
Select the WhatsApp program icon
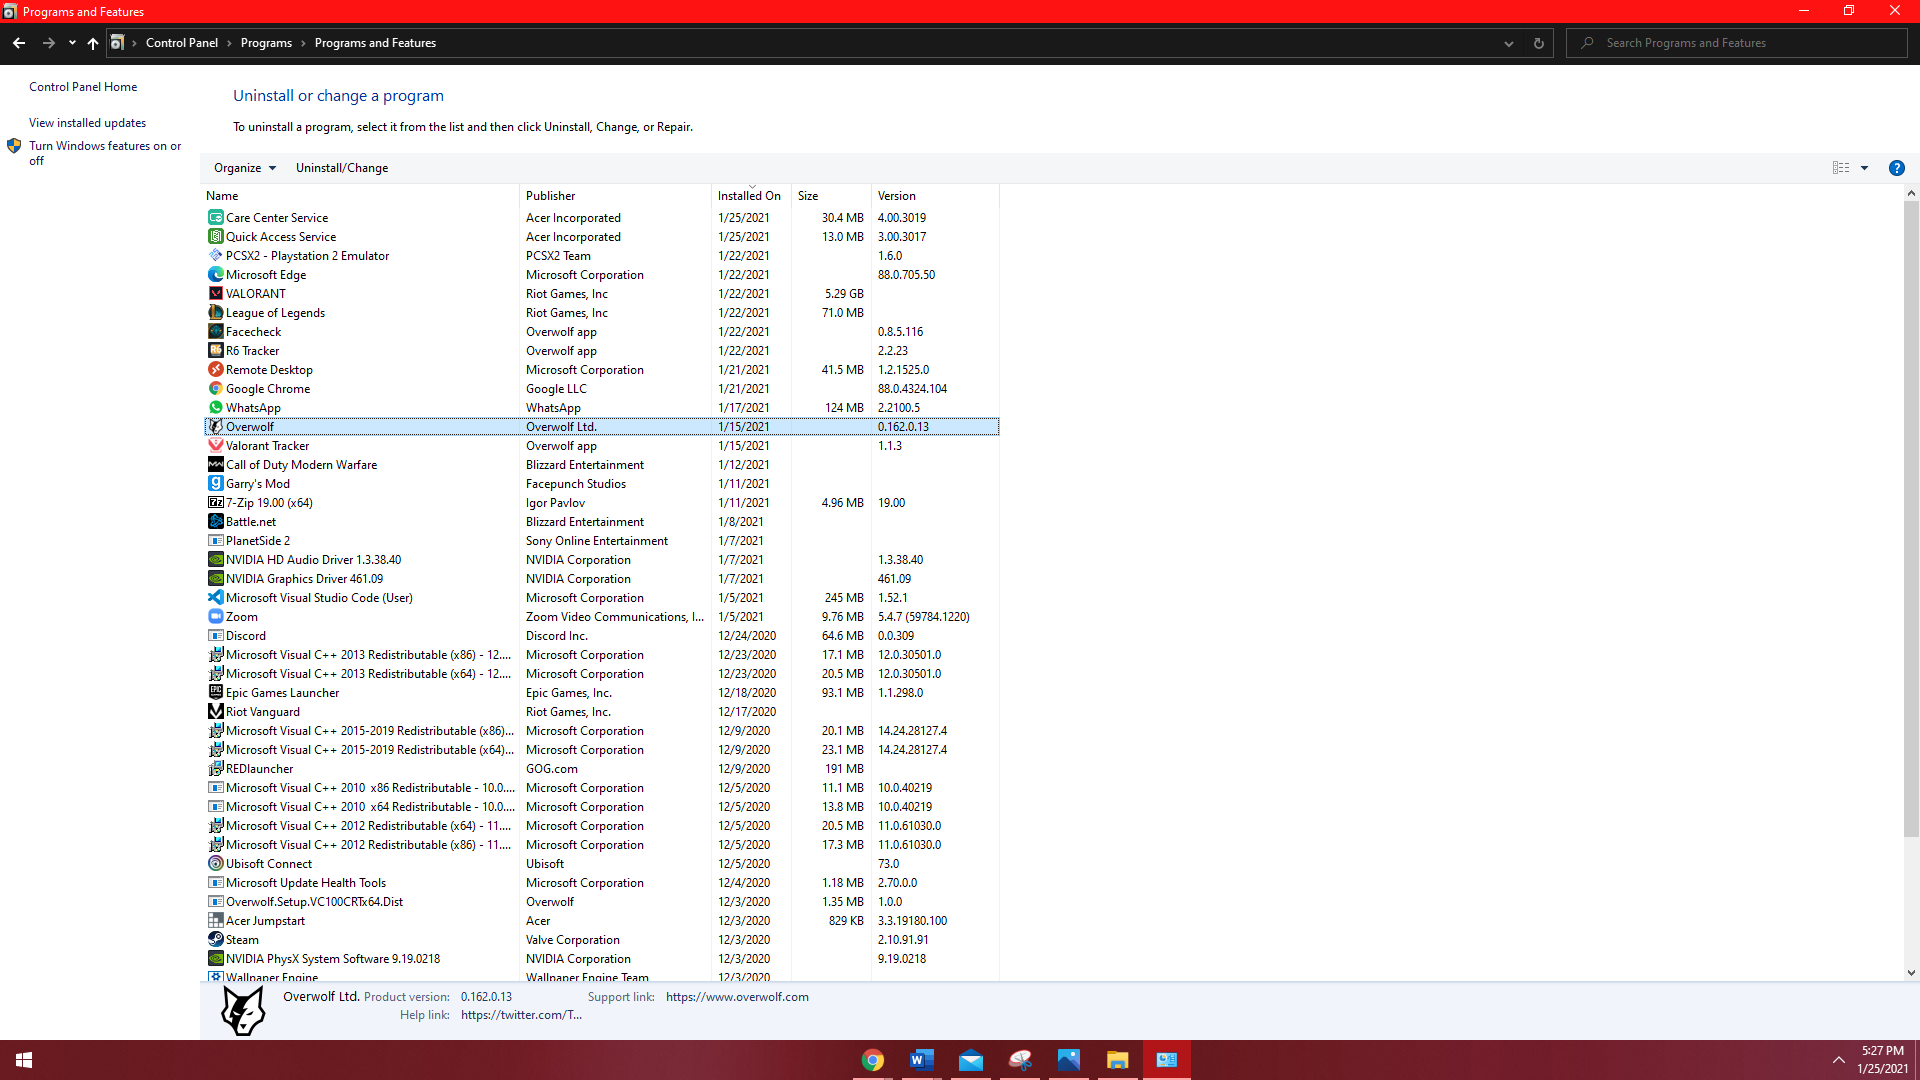pyautogui.click(x=215, y=407)
